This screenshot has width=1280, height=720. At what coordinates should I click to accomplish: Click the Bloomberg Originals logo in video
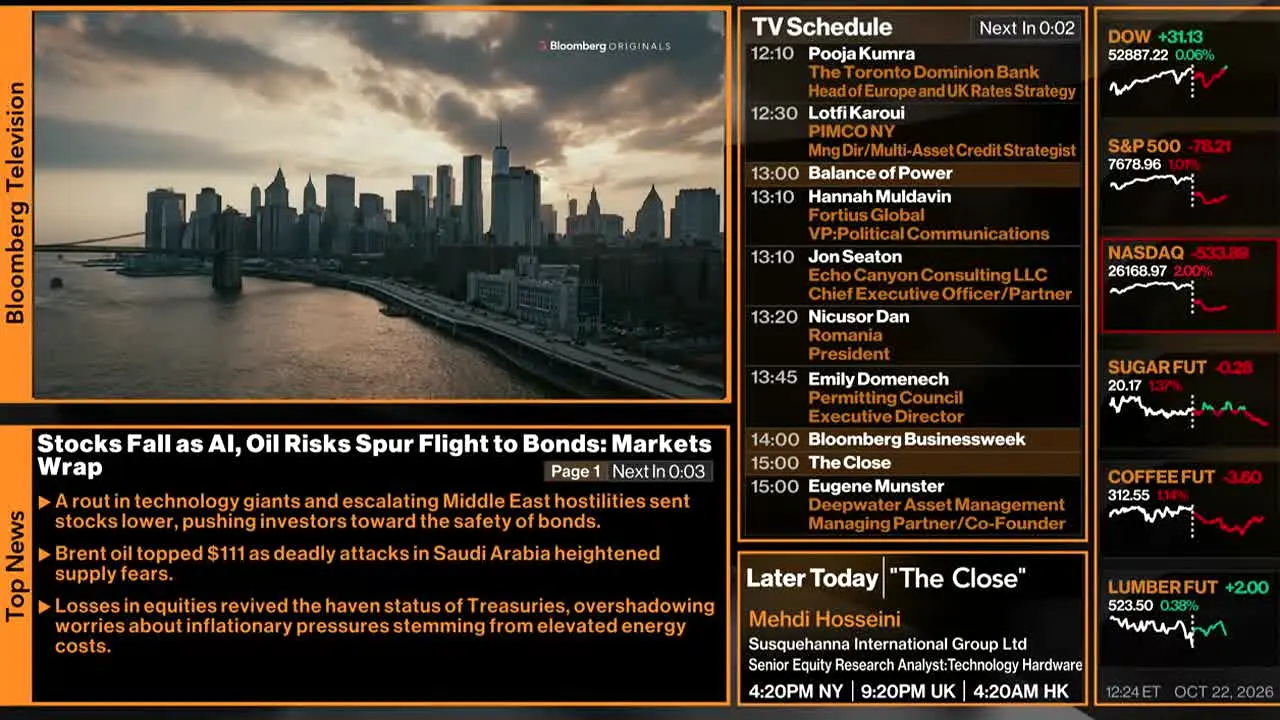[x=604, y=46]
